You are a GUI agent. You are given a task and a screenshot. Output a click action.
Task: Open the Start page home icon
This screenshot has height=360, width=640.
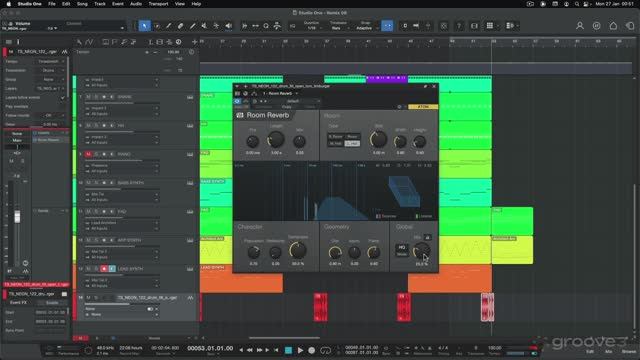point(613,26)
